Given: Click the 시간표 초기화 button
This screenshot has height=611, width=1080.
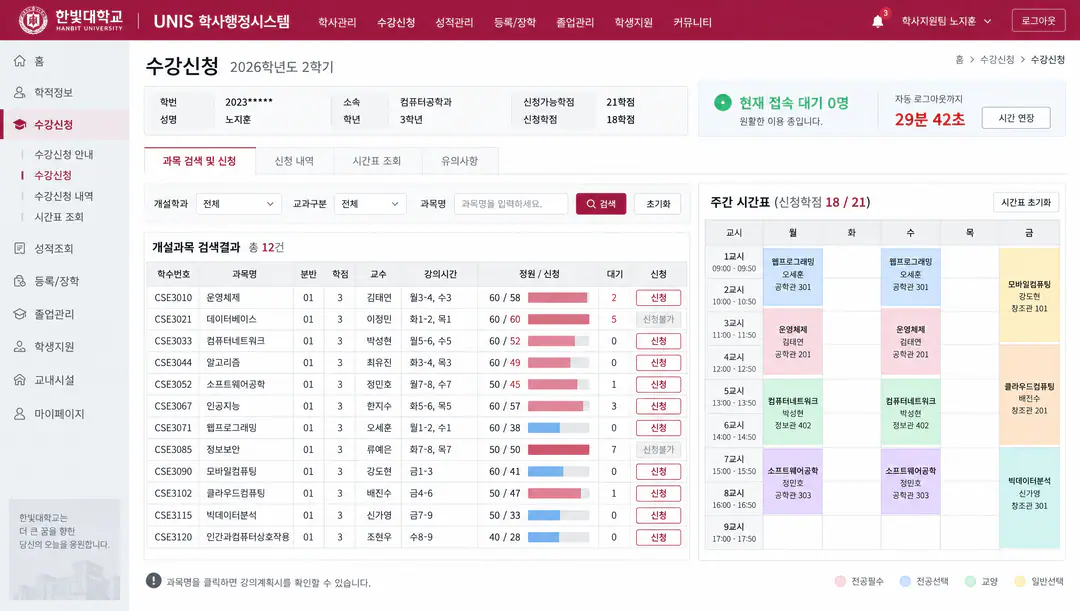Looking at the screenshot, I should (x=1026, y=203).
